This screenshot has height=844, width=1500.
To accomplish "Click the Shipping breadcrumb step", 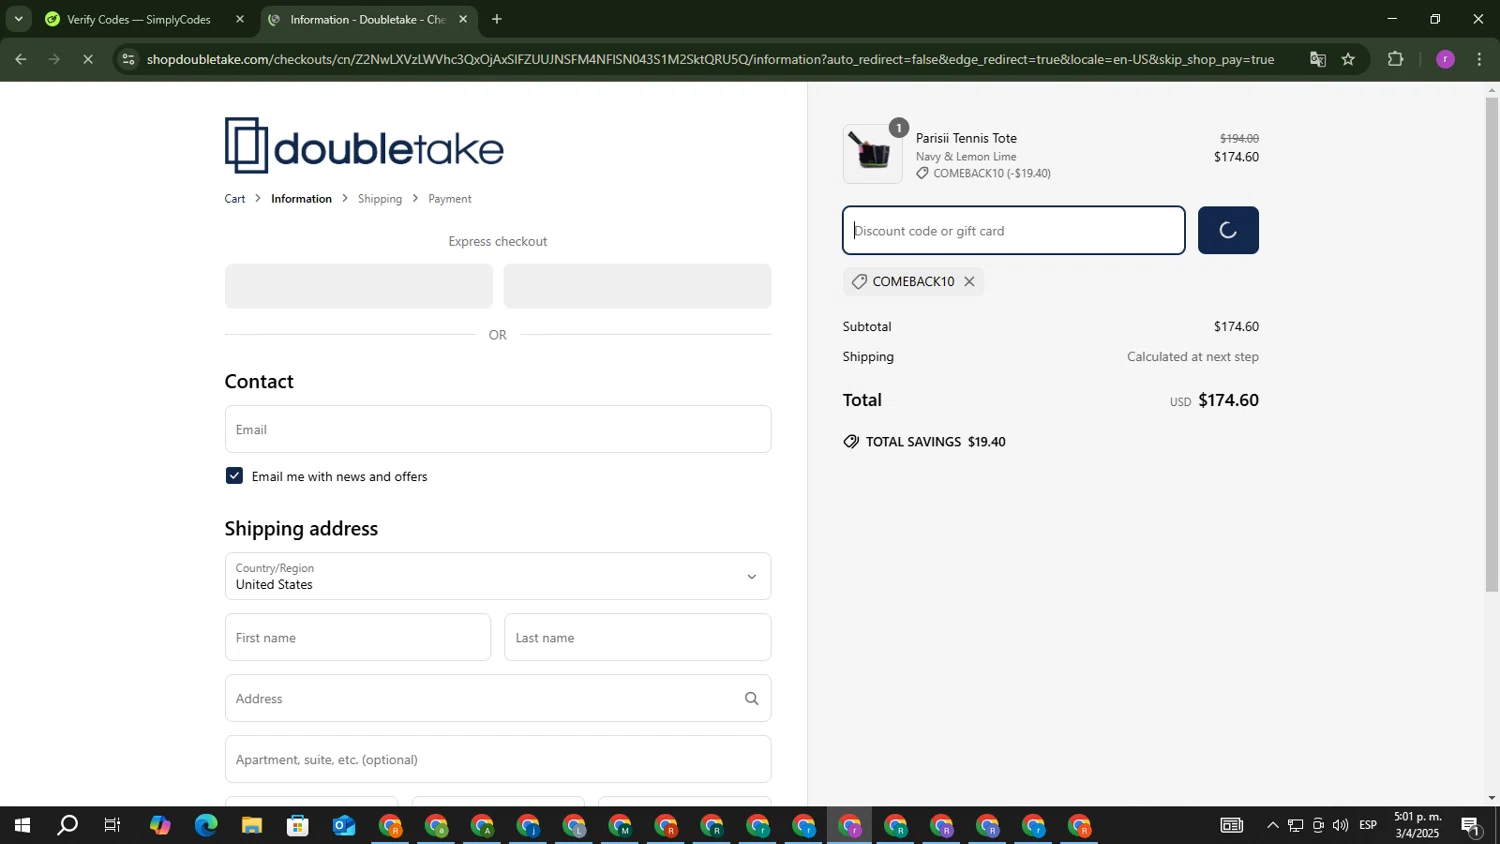I will (x=380, y=199).
